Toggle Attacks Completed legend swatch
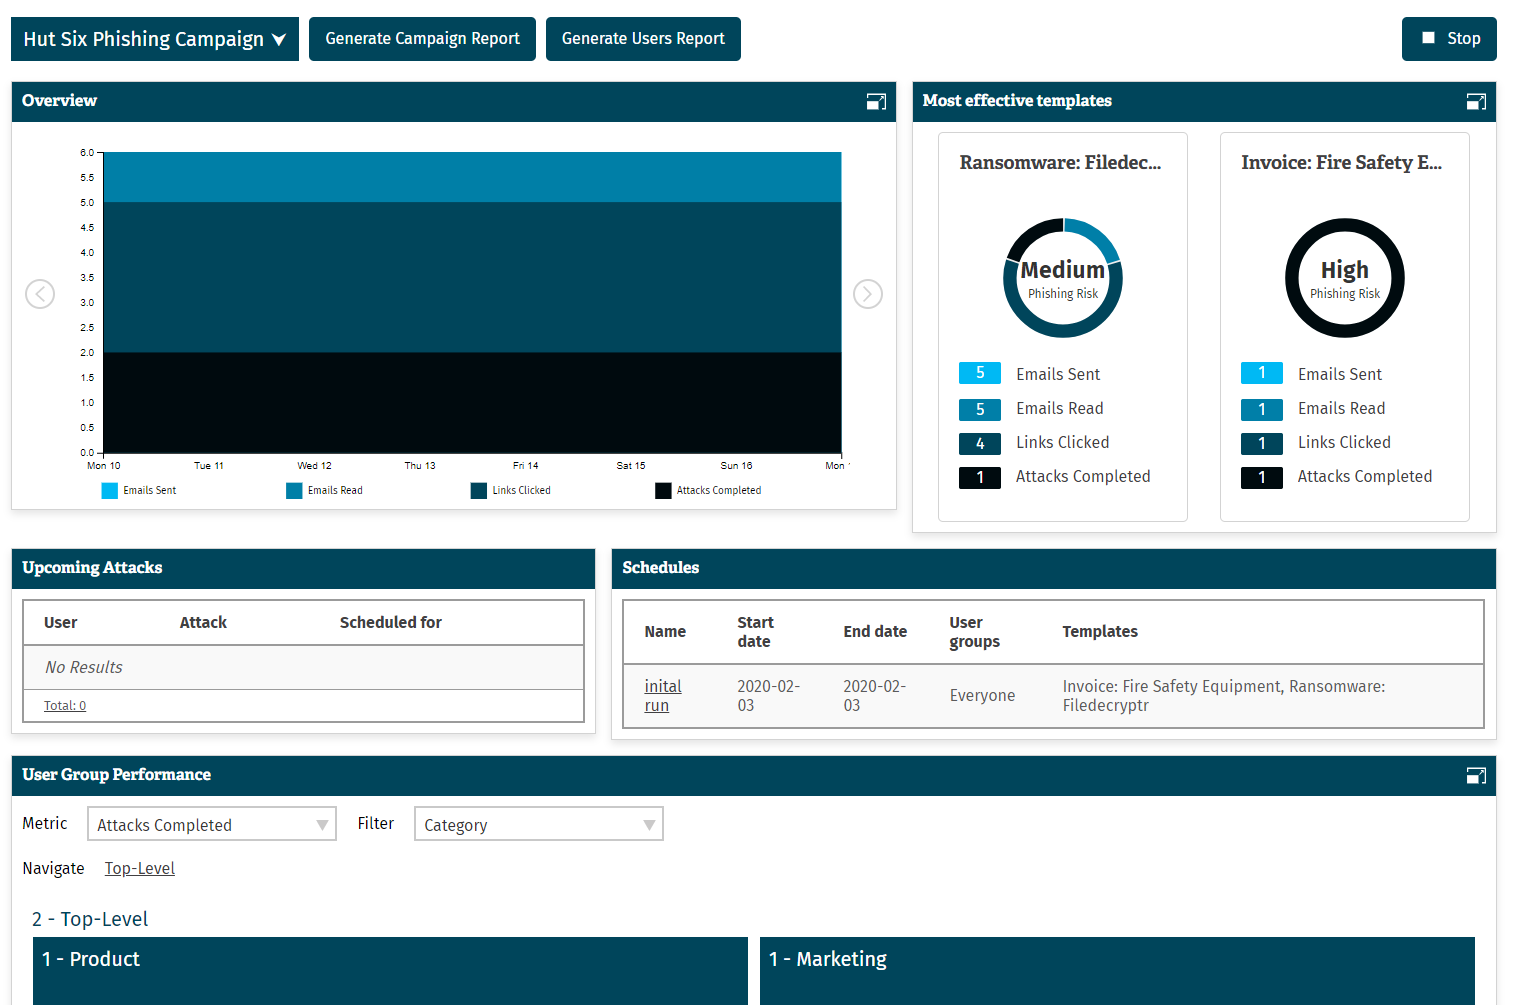 663,491
